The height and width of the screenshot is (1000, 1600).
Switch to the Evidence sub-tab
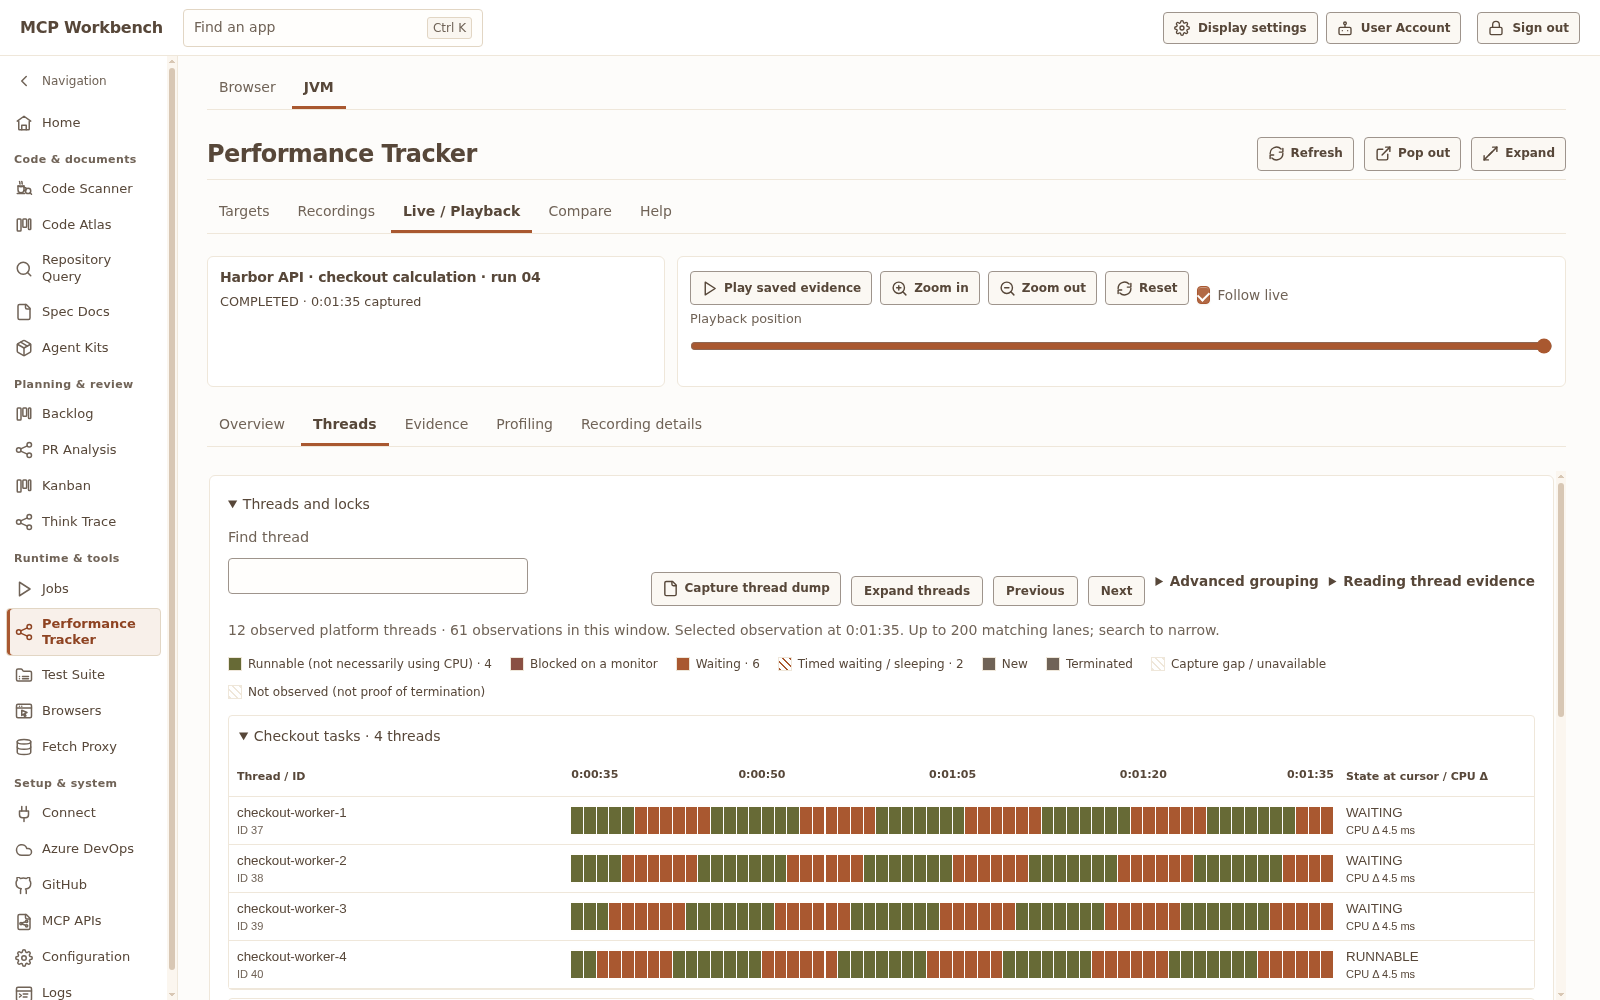436,424
